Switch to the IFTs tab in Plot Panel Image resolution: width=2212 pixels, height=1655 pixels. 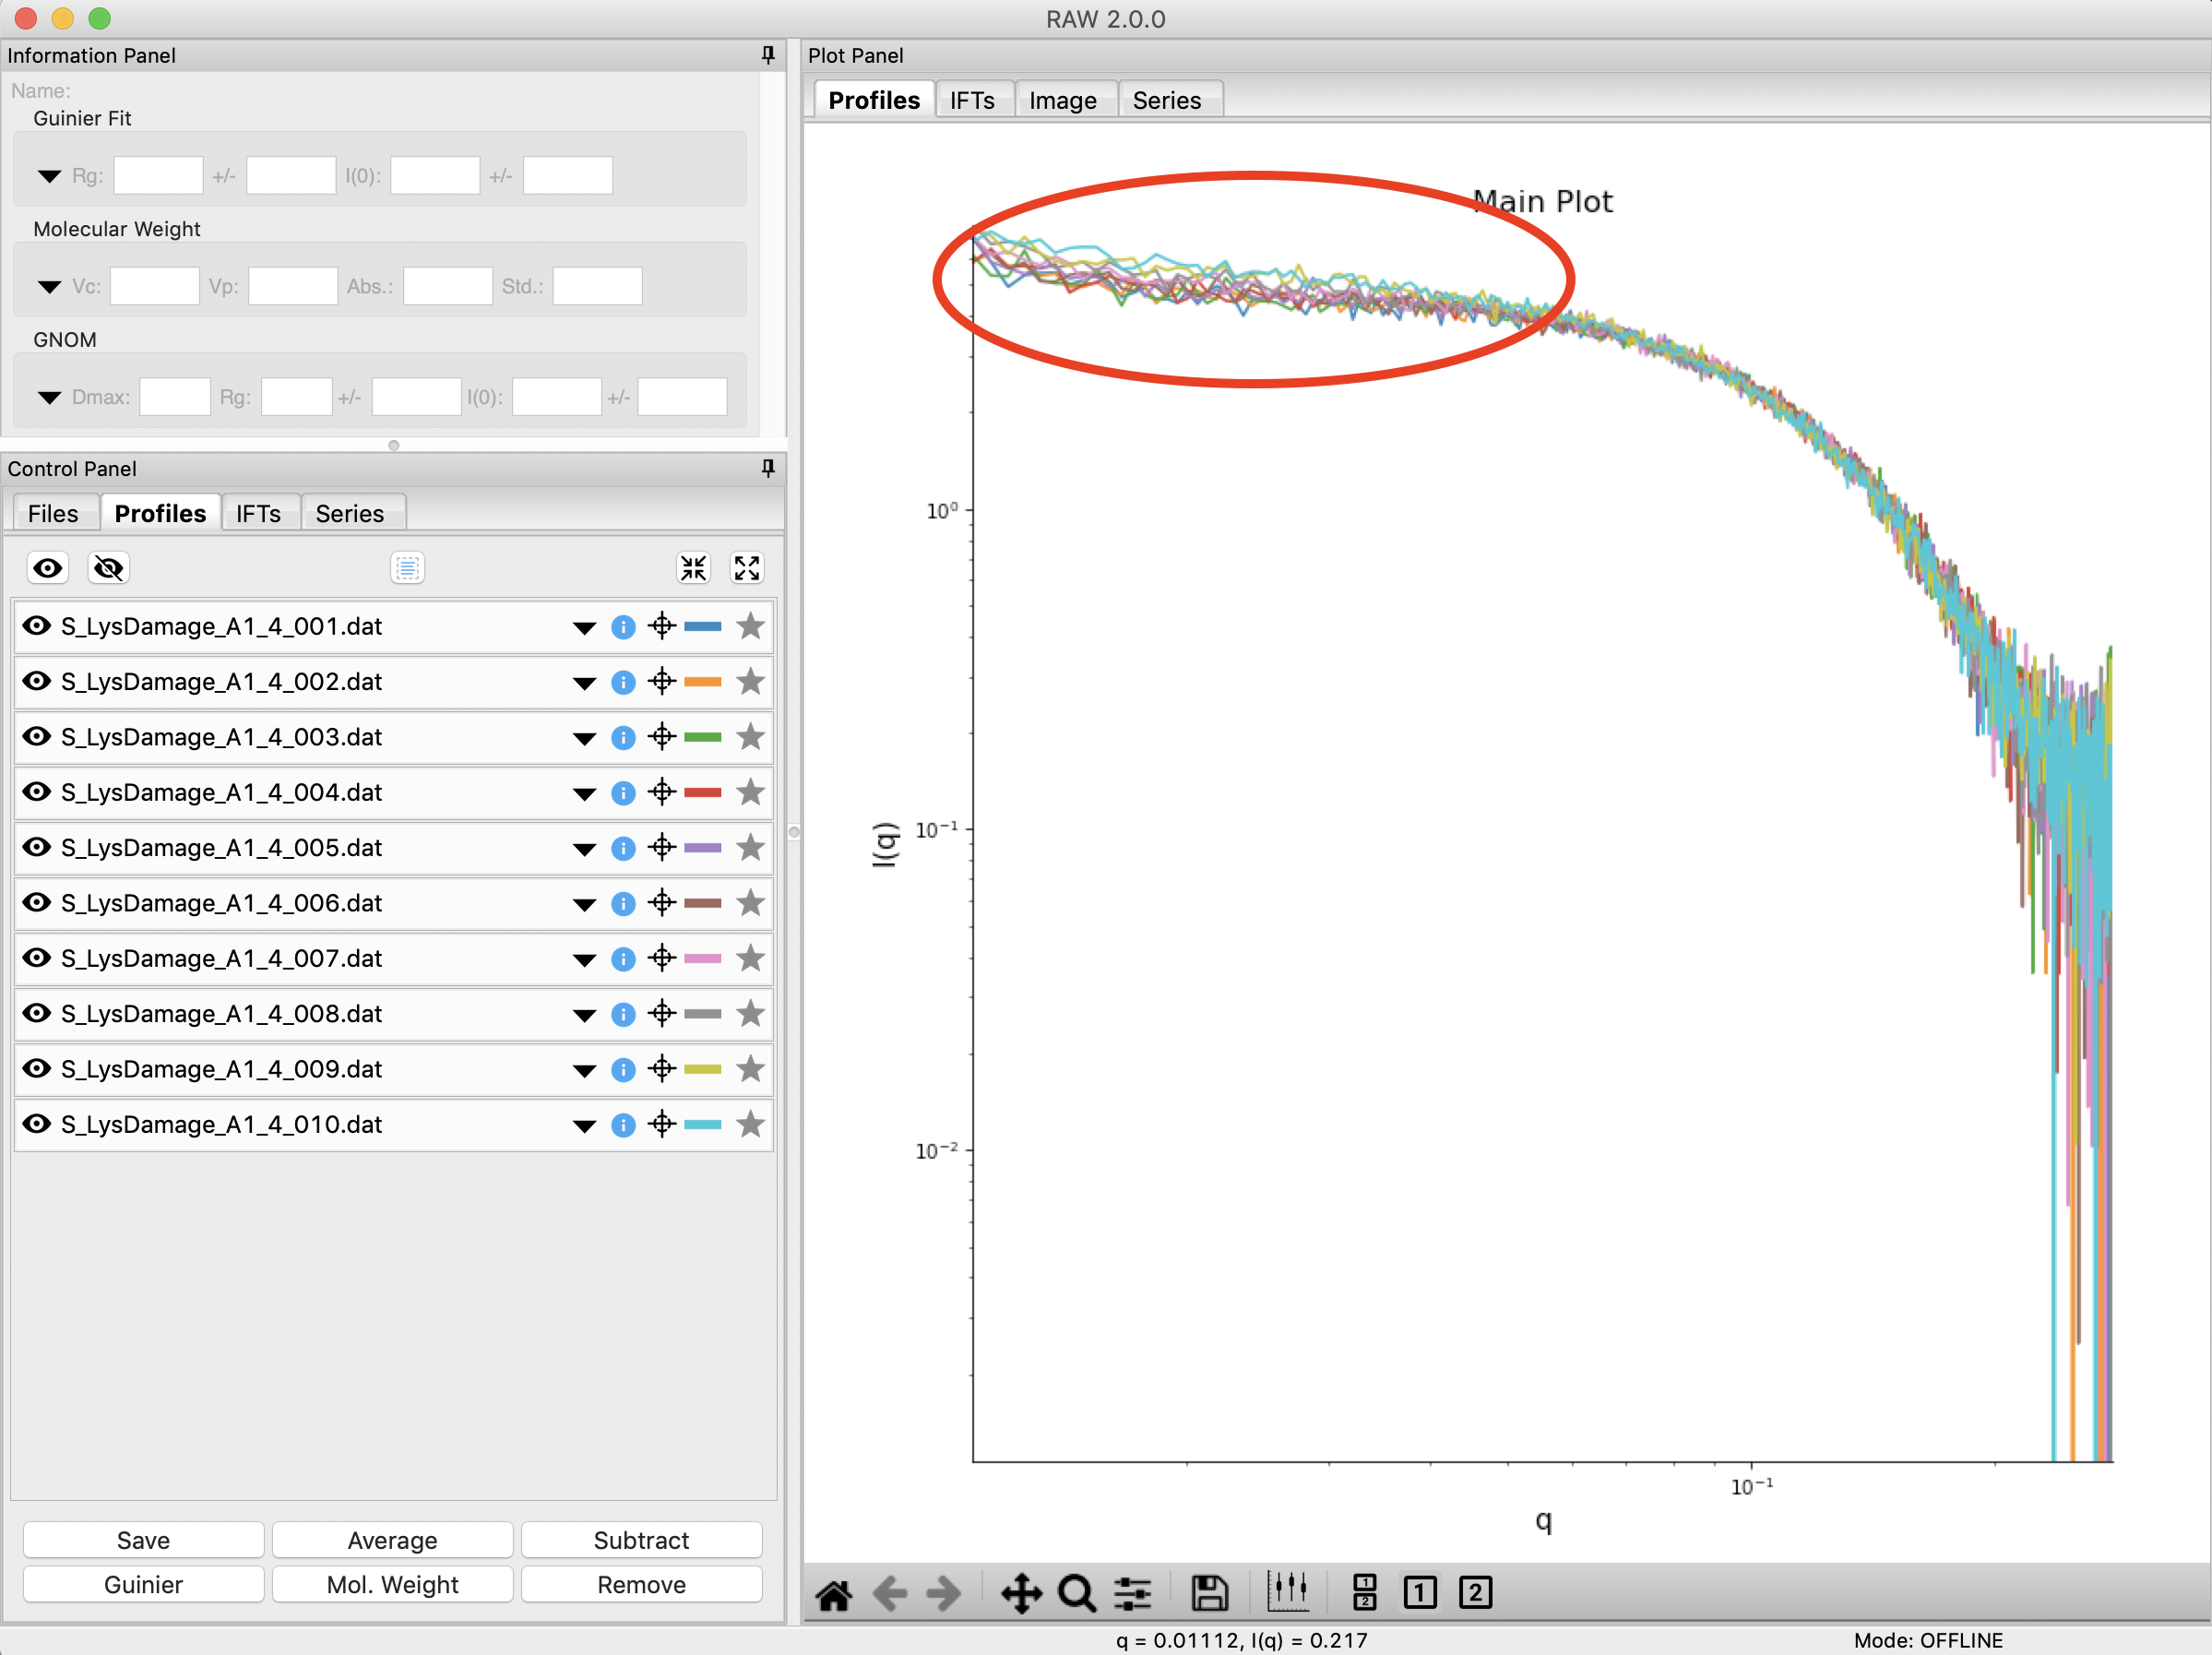[x=972, y=100]
